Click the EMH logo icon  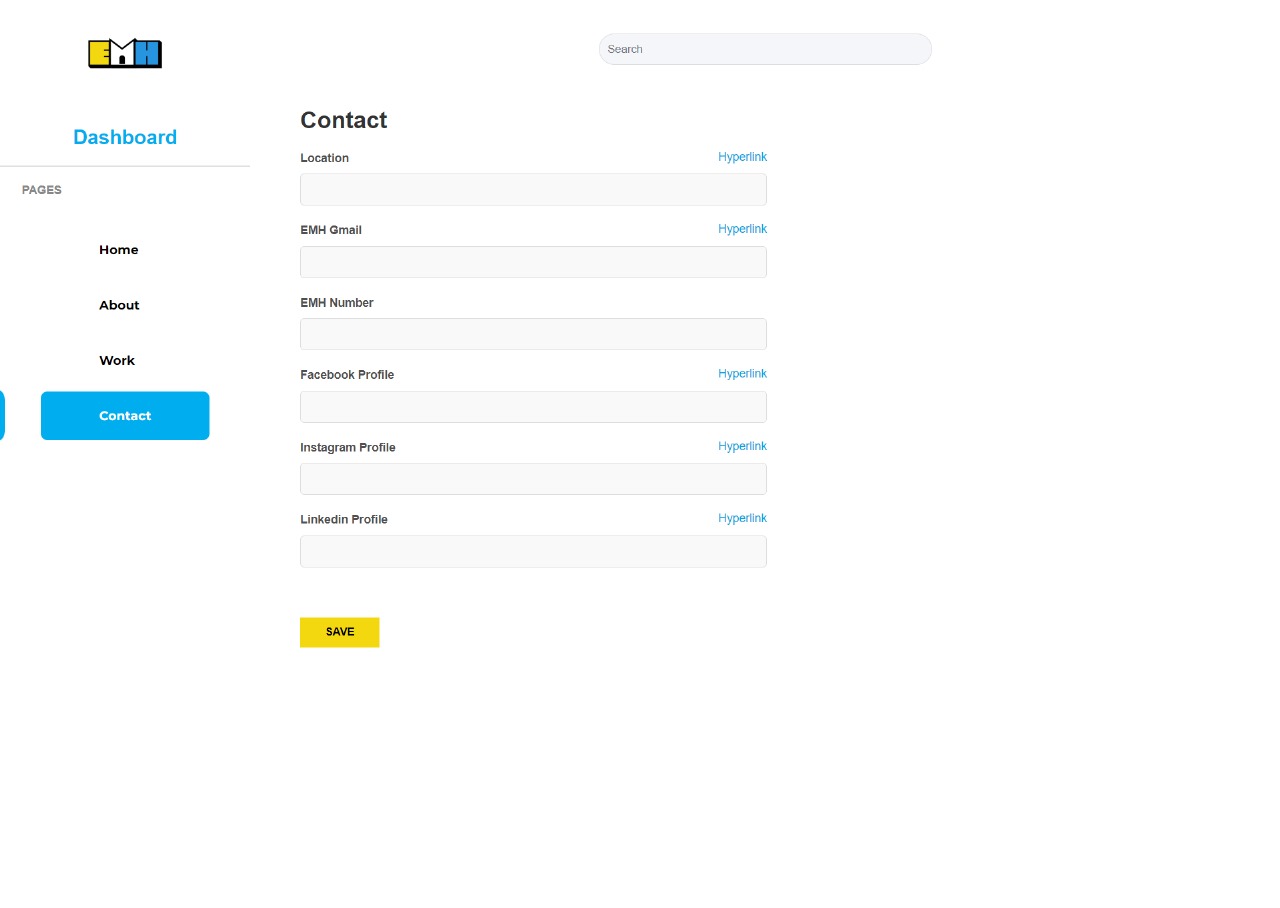coord(125,53)
